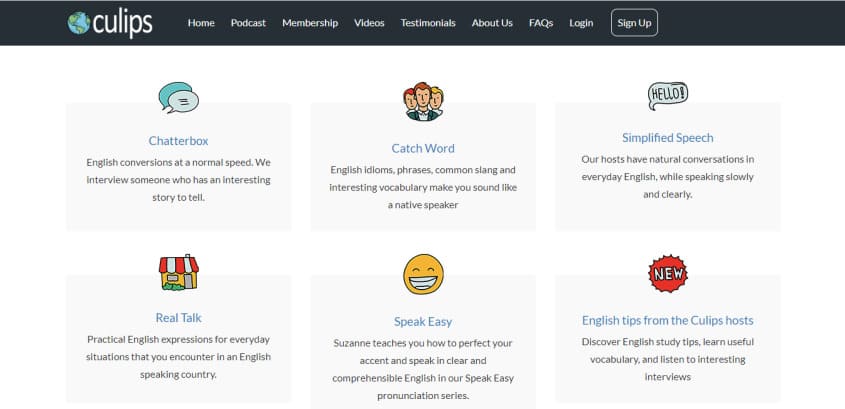
Task: Click the HELLO! speech bubble icon
Action: click(x=668, y=96)
